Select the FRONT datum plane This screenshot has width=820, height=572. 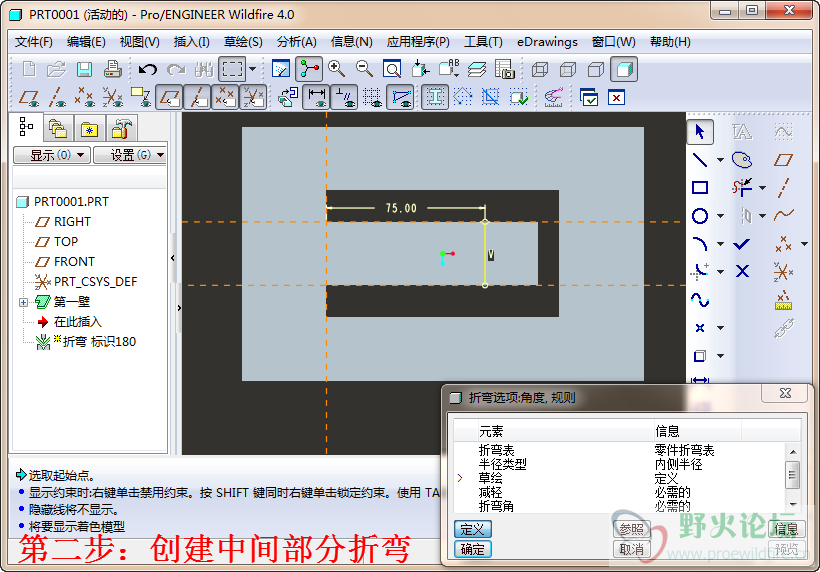coord(74,262)
